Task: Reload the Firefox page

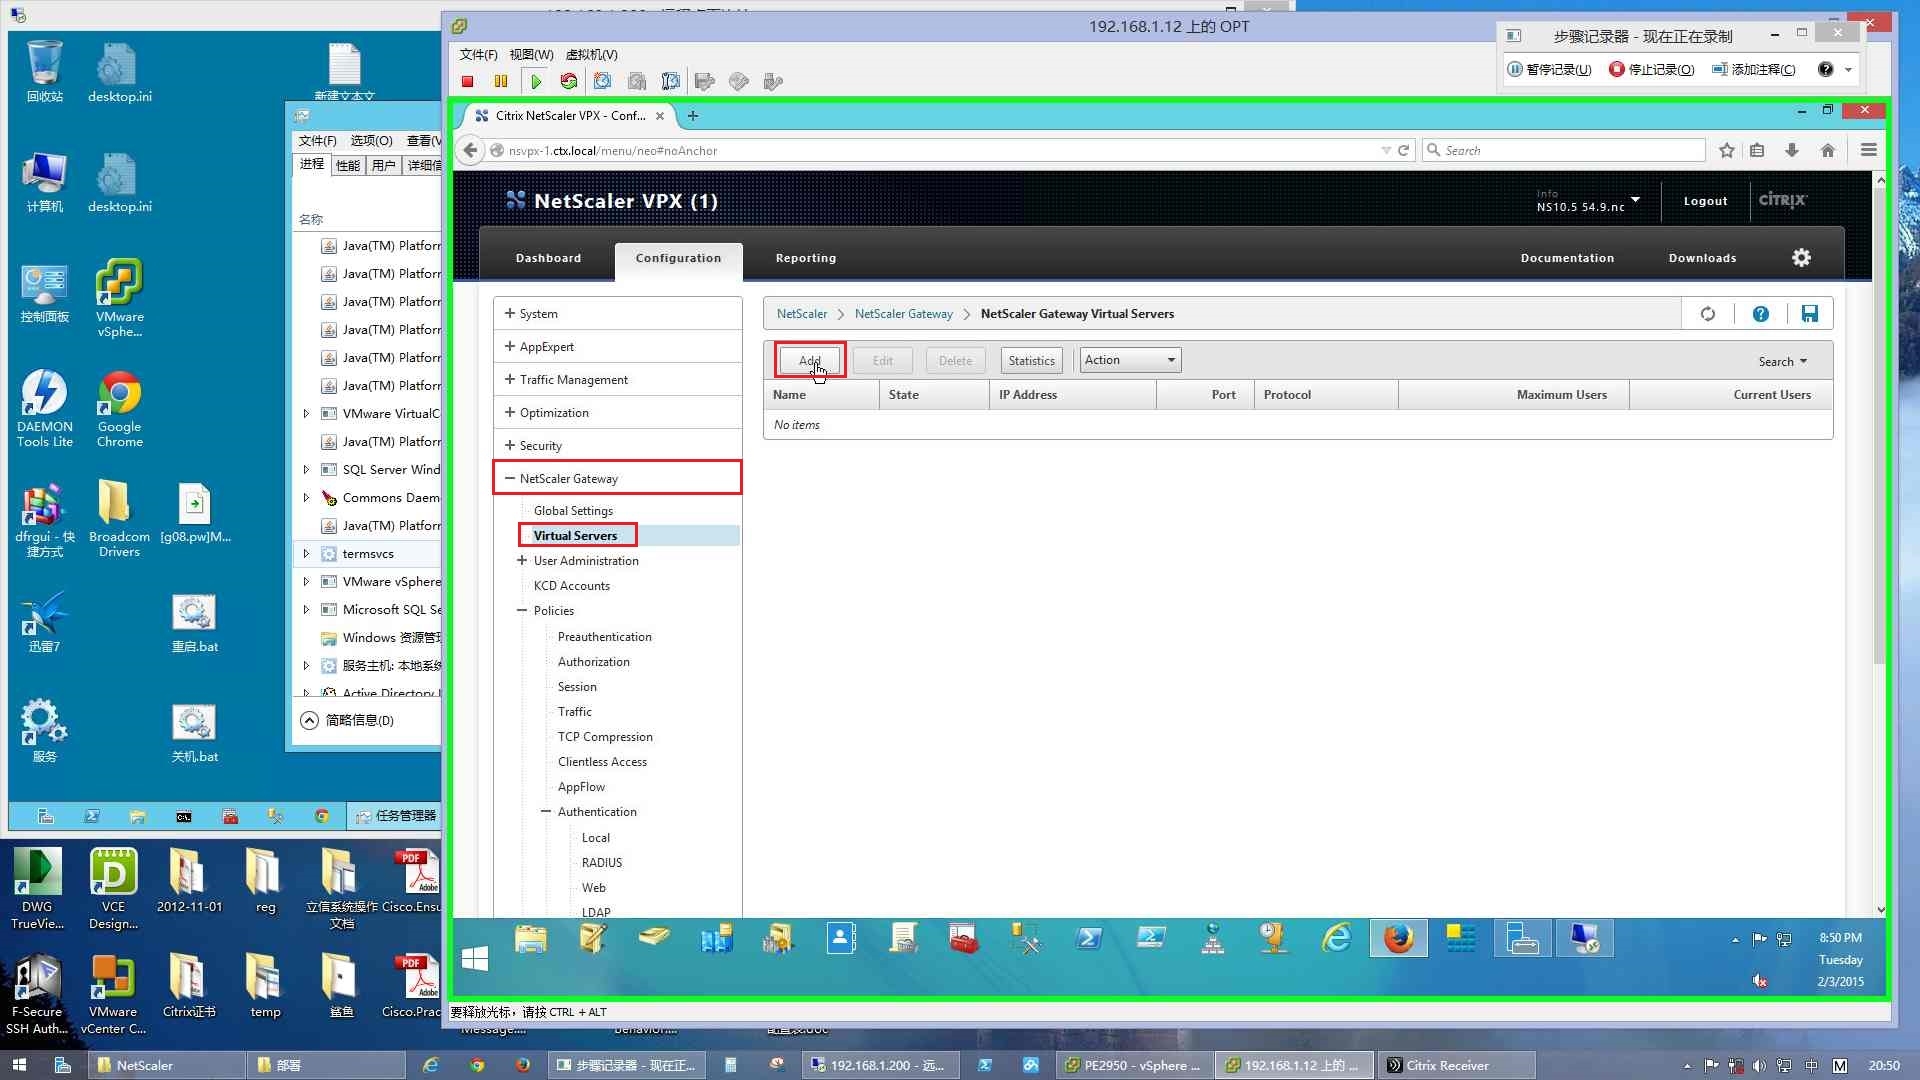Action: click(1404, 150)
